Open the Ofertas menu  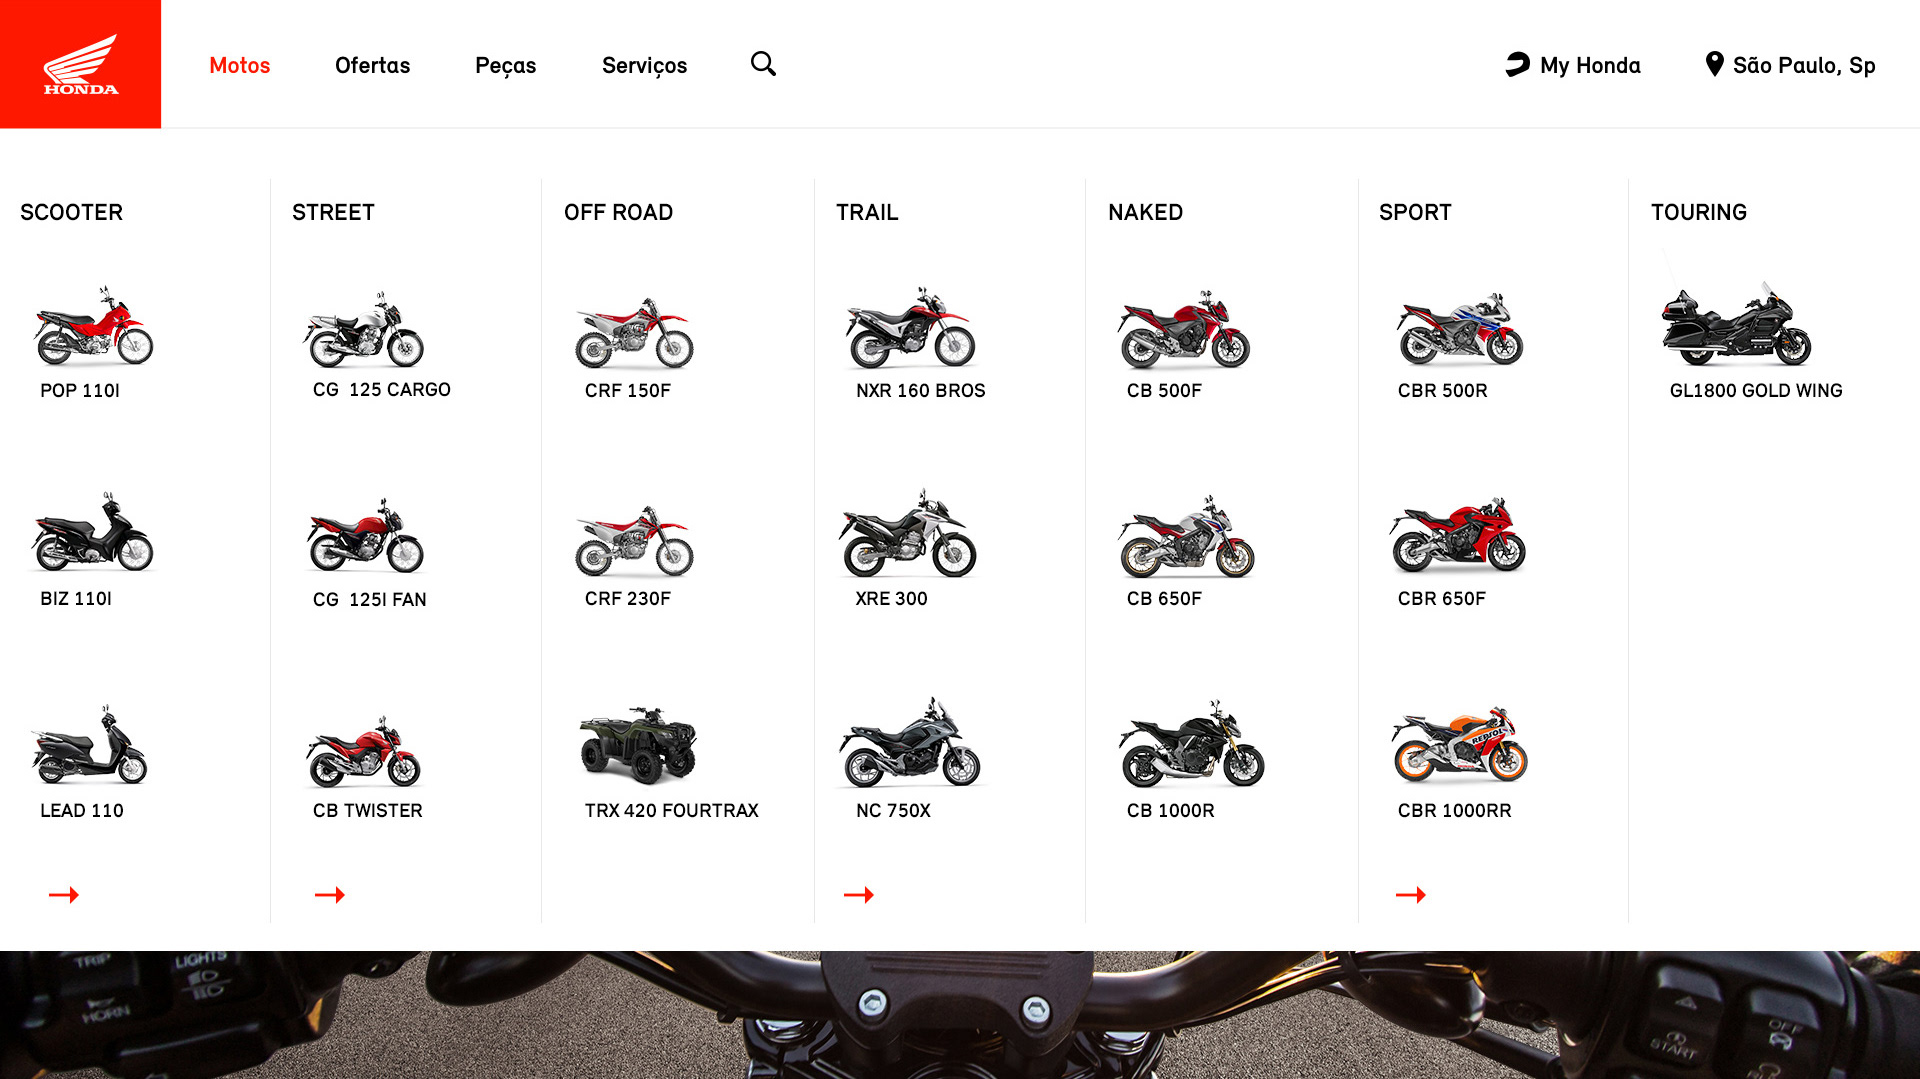(x=372, y=65)
